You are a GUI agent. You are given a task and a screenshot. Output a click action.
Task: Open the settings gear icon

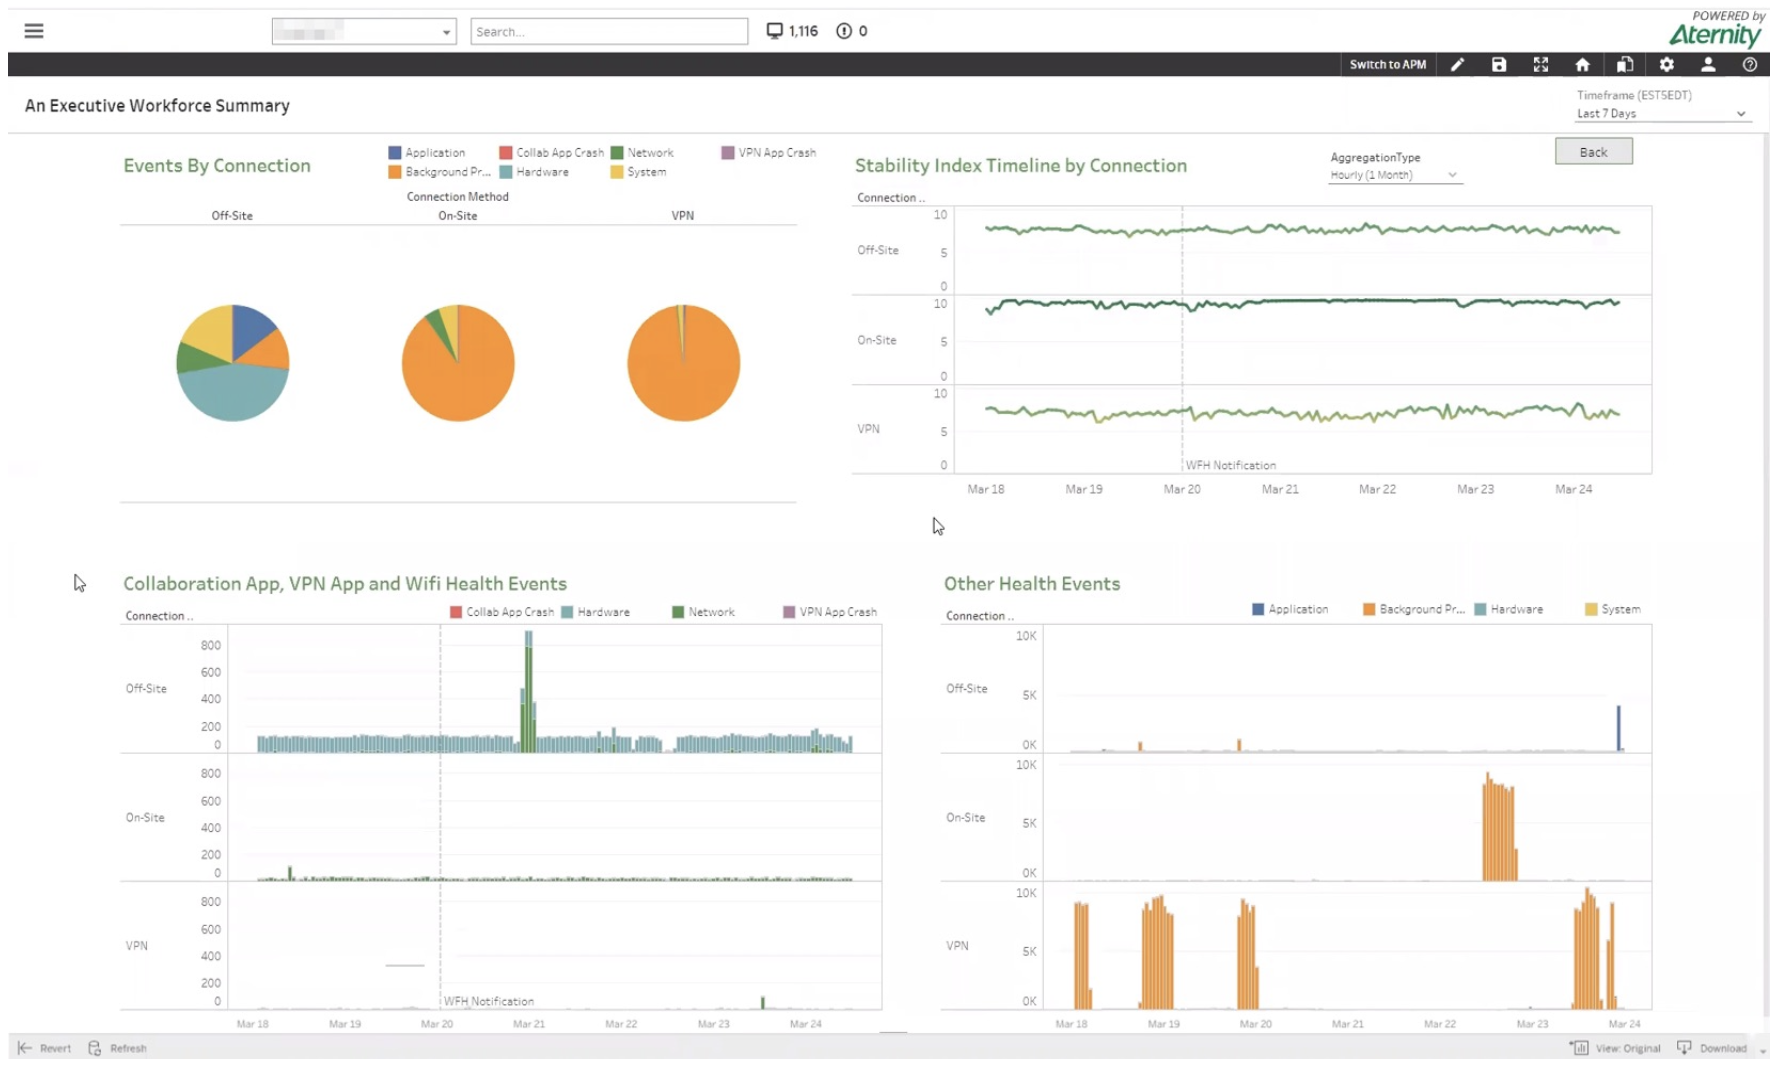pyautogui.click(x=1666, y=64)
